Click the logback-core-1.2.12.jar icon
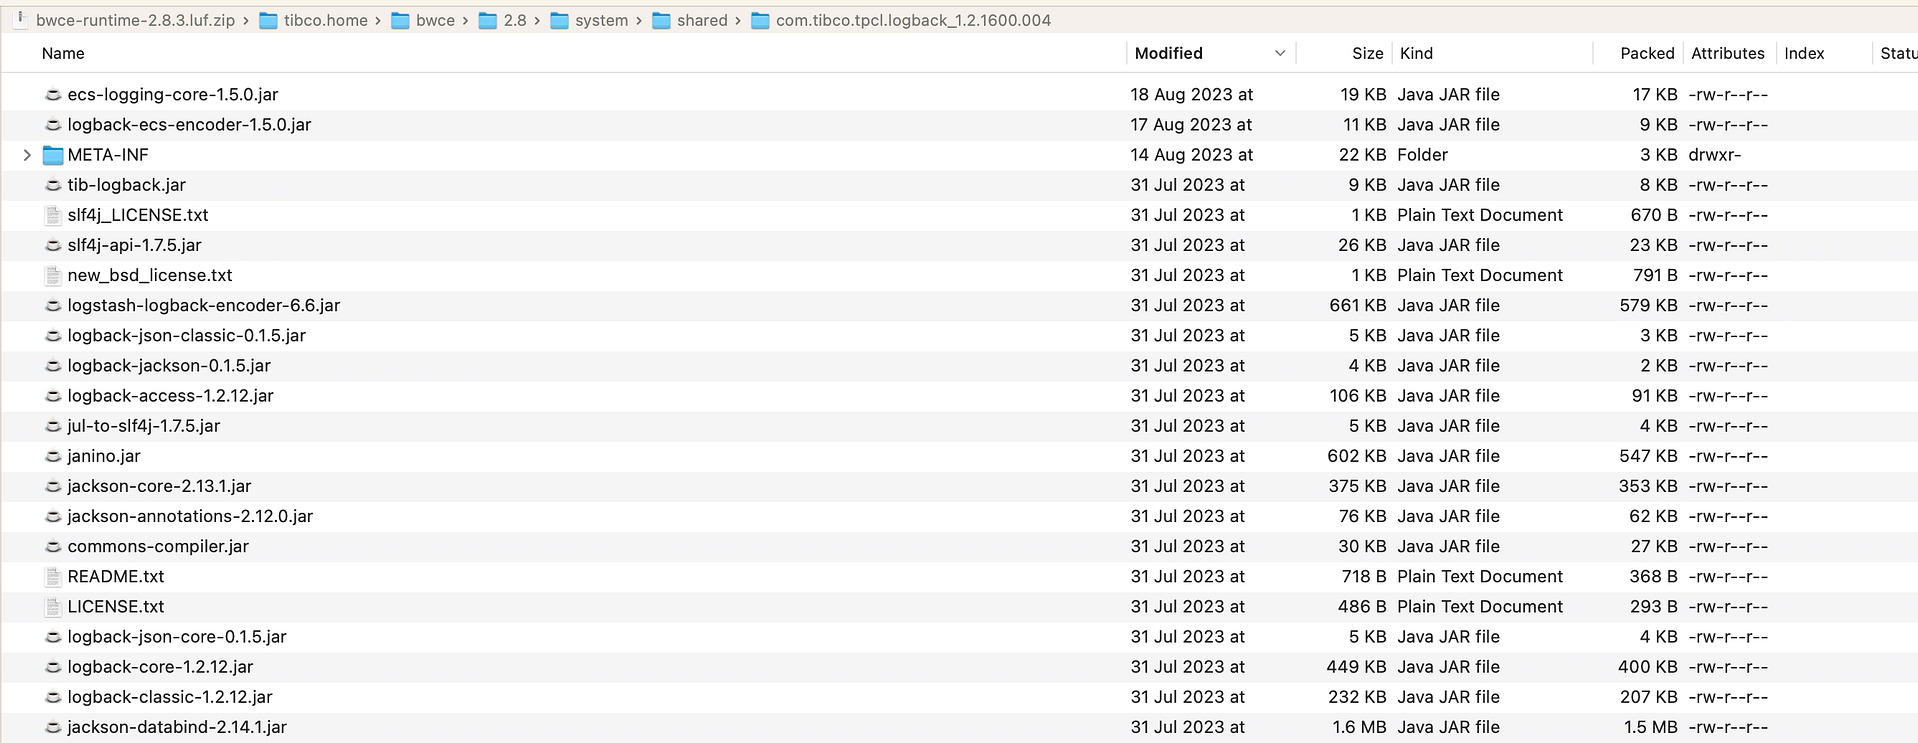1918x743 pixels. 53,667
